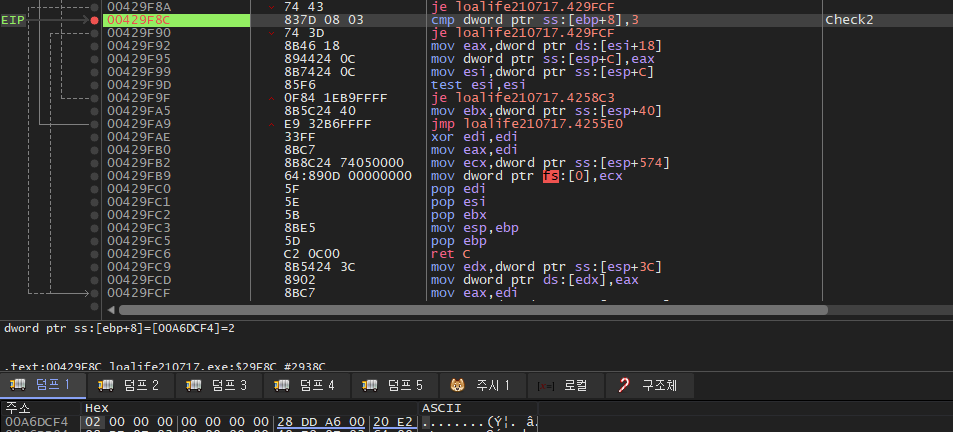Select the mov edx,dword ptr ss:[esp+3C] instruction
The height and width of the screenshot is (432, 953).
(546, 267)
